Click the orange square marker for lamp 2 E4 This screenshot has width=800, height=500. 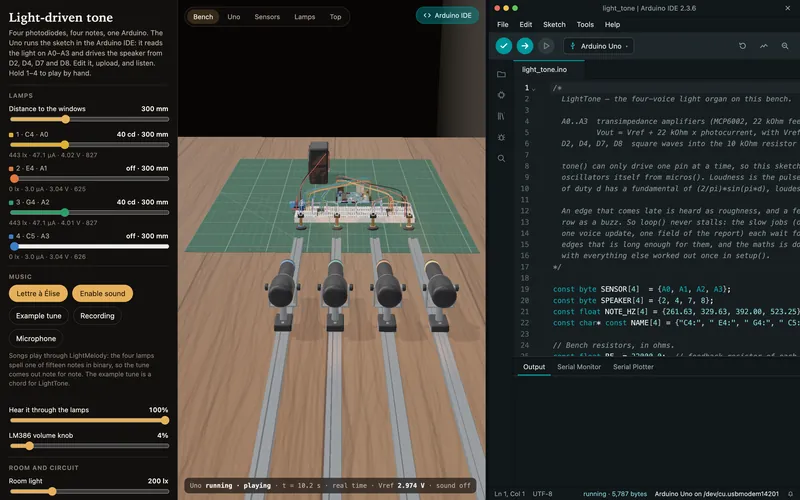pyautogui.click(x=11, y=168)
